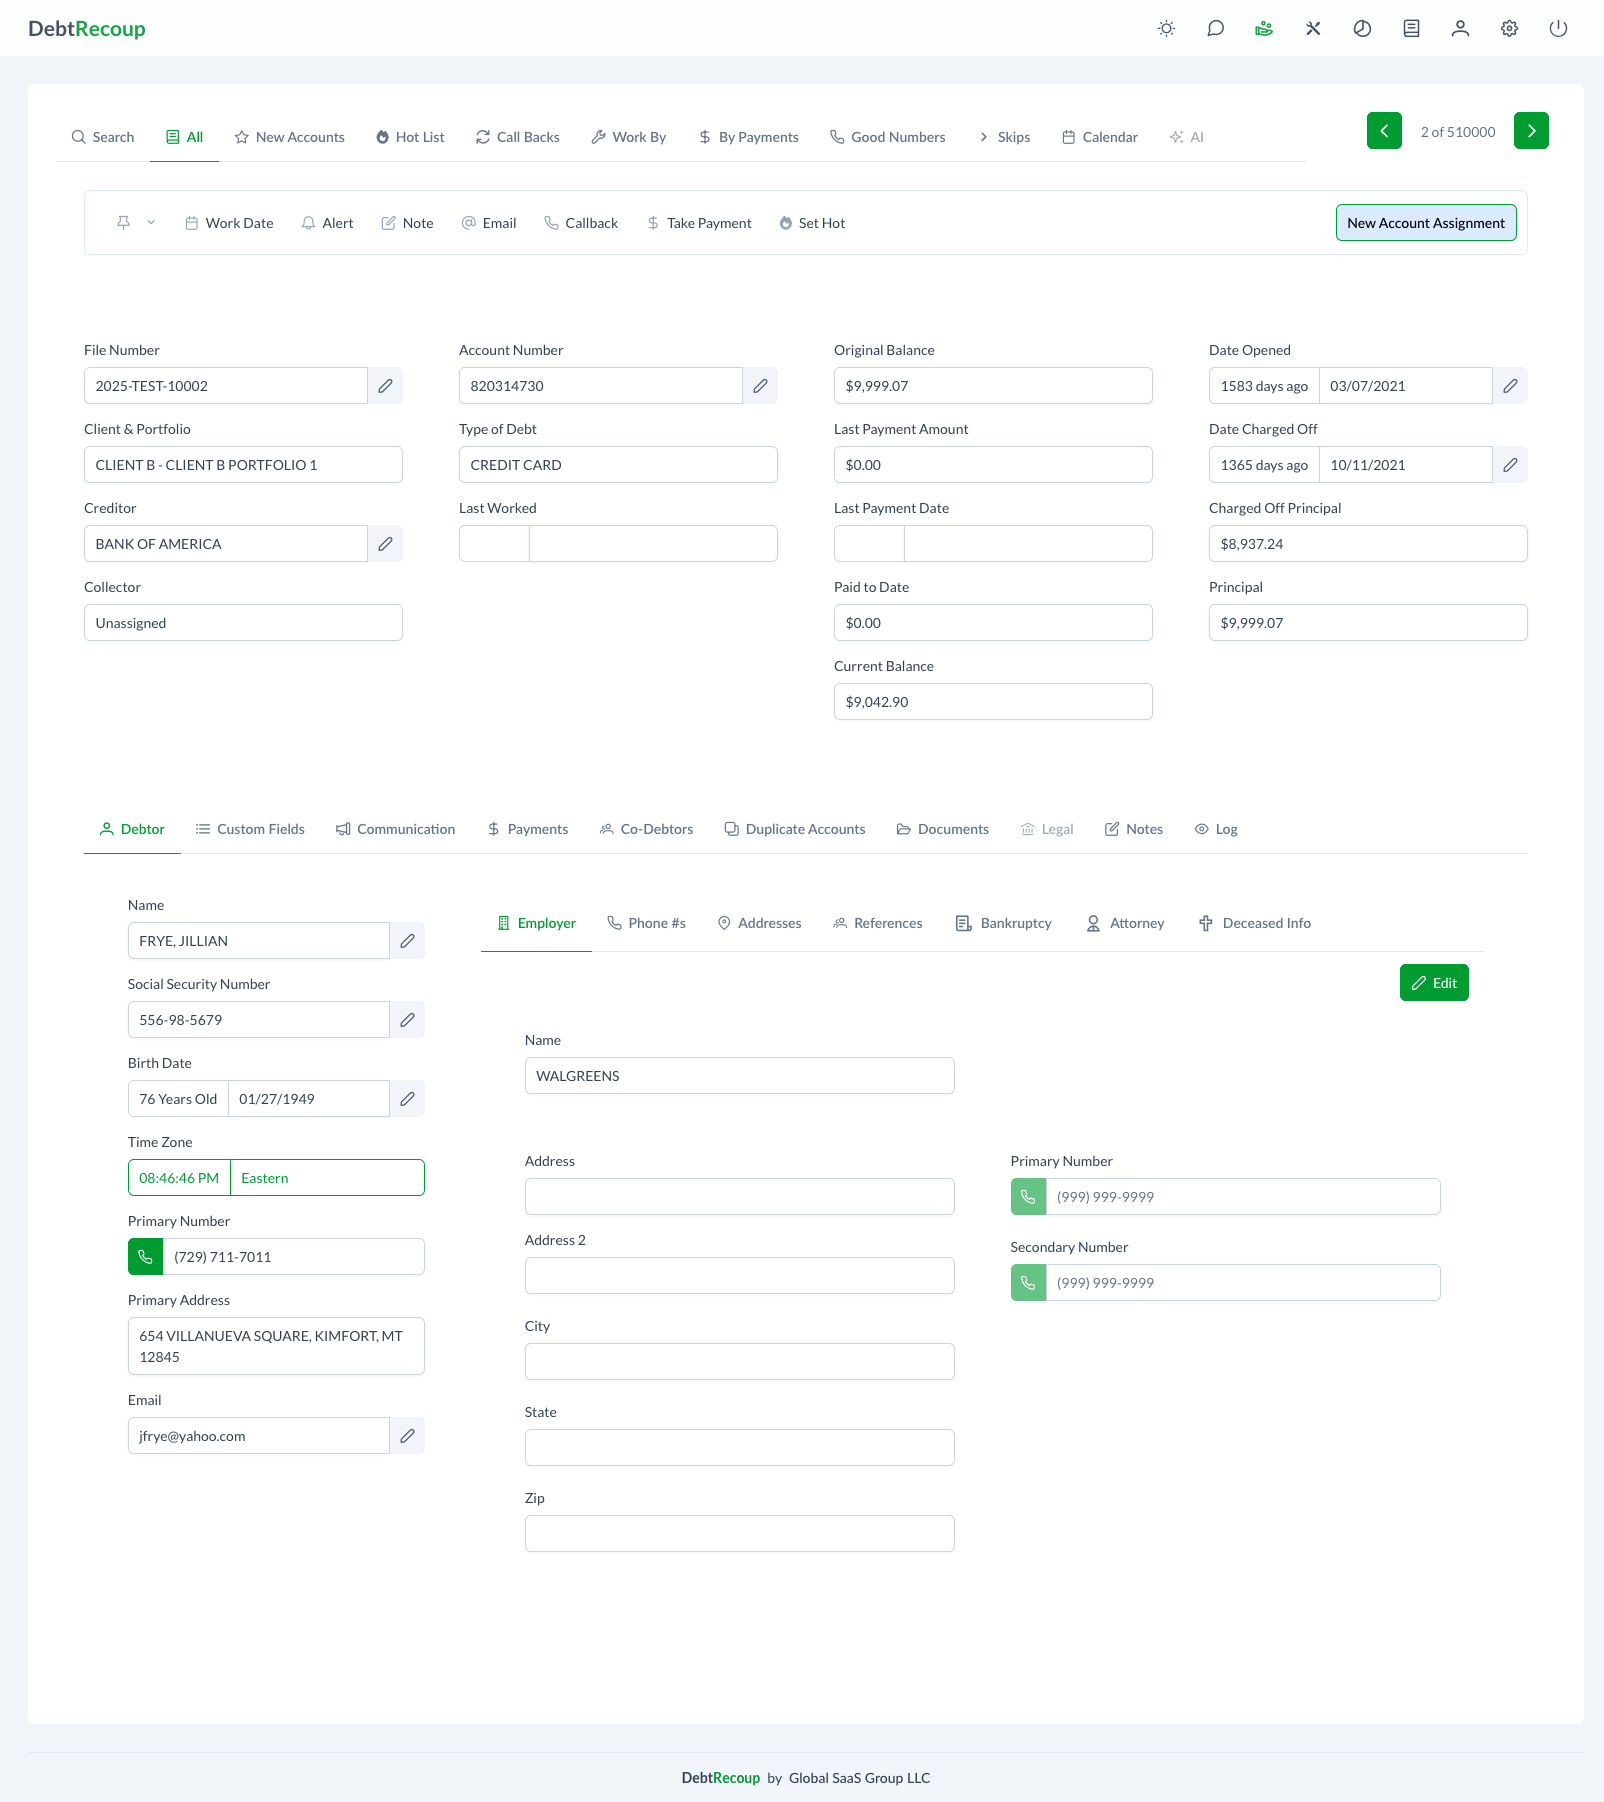Click the power logout icon
1604x1802 pixels.
[x=1558, y=29]
